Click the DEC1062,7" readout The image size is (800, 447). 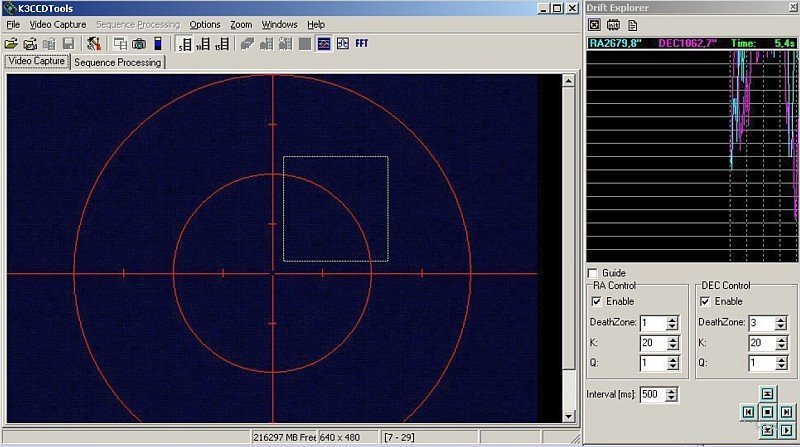(687, 43)
